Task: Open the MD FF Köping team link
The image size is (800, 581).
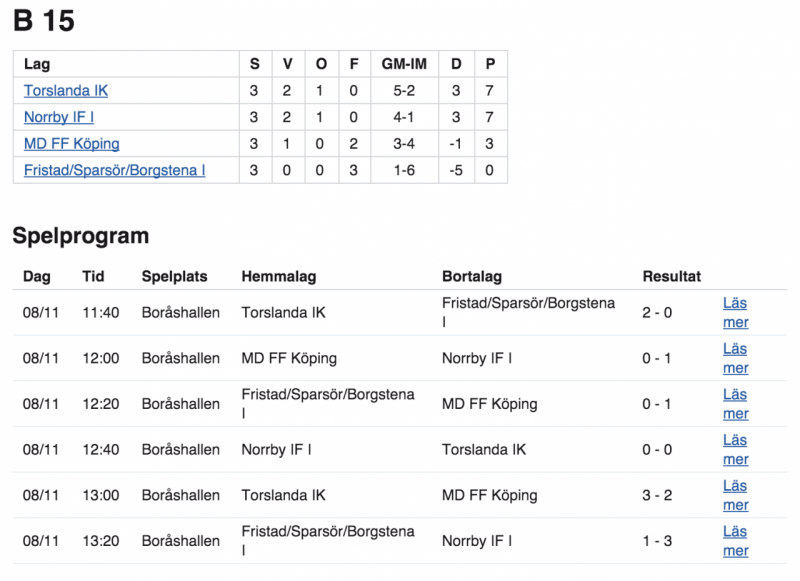Action: pos(71,144)
